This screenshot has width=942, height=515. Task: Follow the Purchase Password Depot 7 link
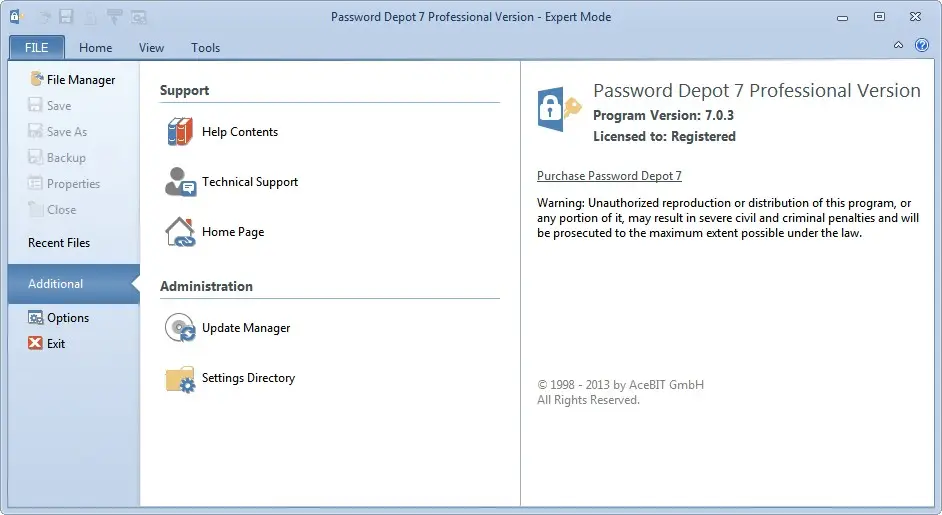pyautogui.click(x=609, y=175)
